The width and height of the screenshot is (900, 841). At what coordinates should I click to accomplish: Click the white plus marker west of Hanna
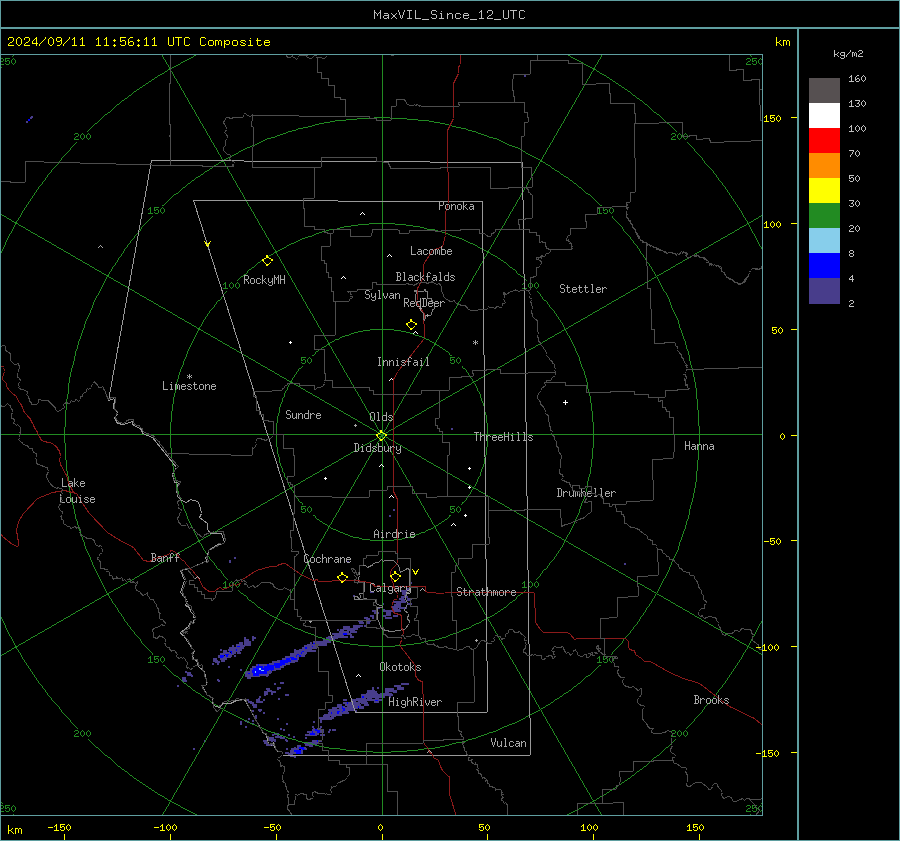[x=565, y=402]
